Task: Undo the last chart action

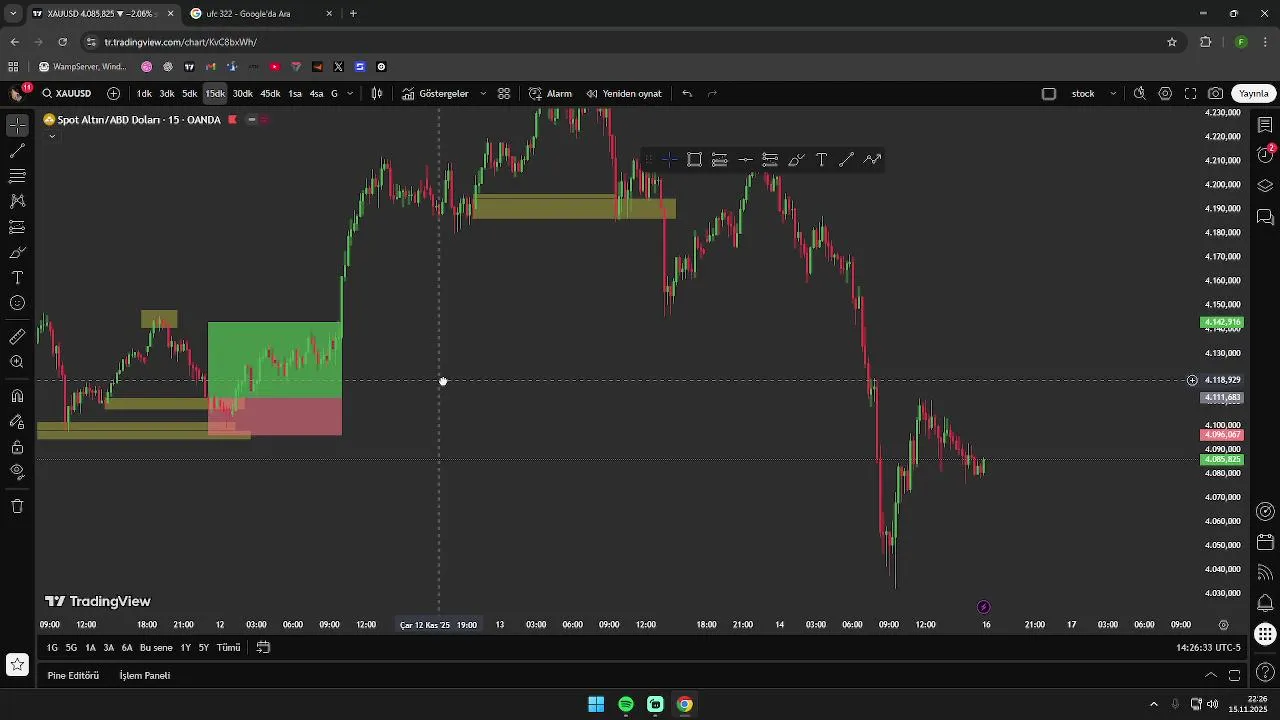Action: 687,93
